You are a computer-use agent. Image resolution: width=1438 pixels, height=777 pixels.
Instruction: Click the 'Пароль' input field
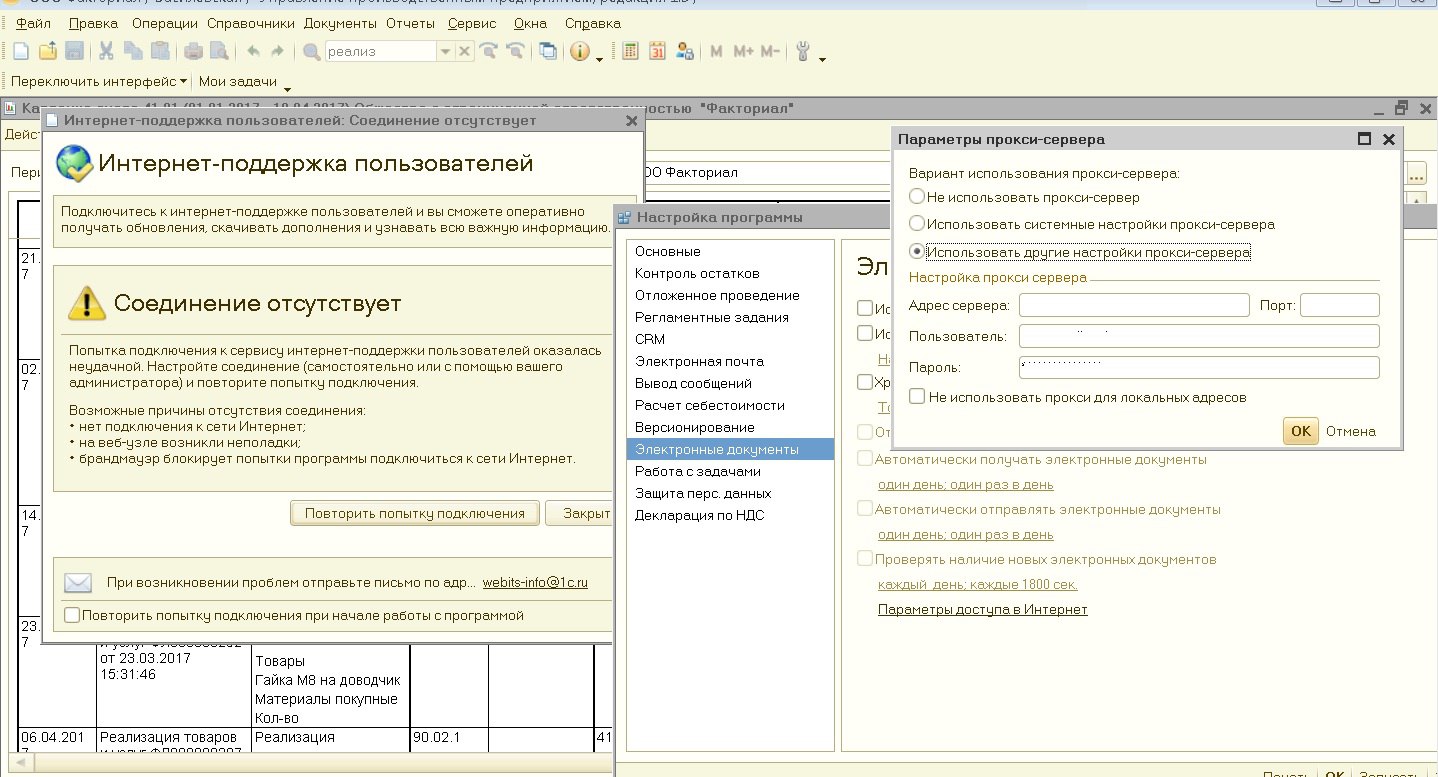click(x=1199, y=368)
